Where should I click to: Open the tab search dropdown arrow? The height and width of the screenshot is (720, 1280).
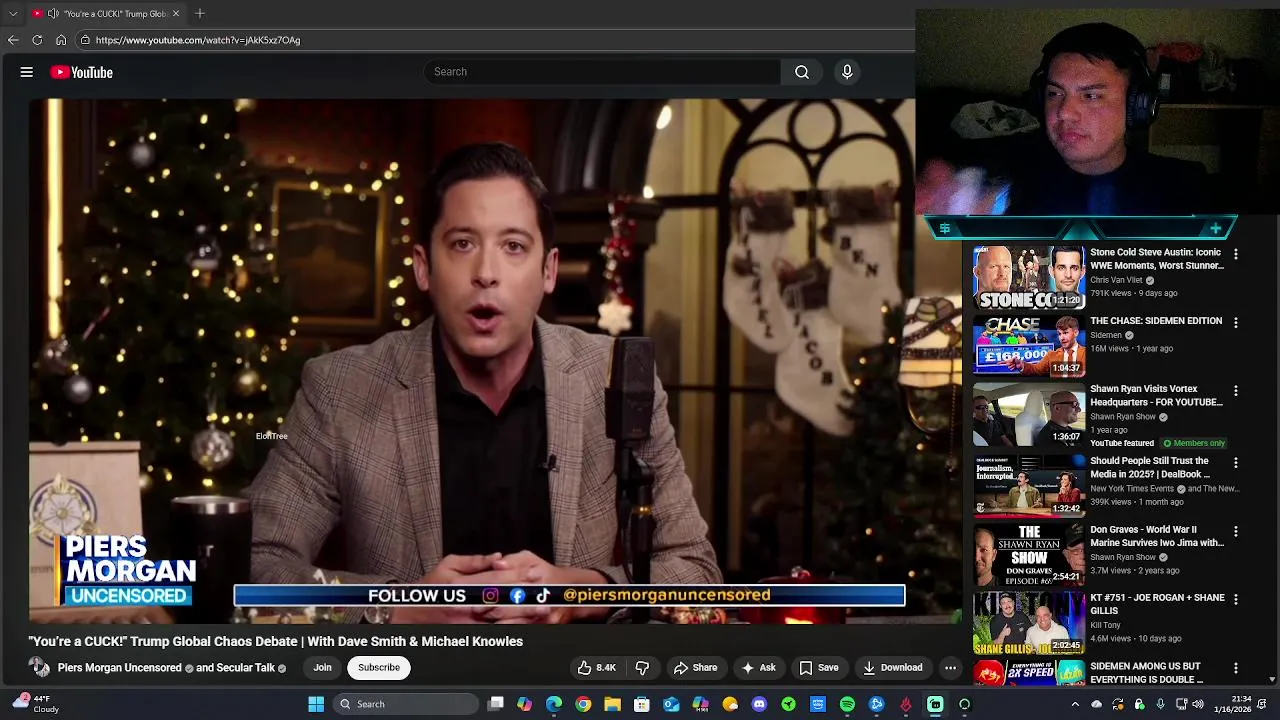pyautogui.click(x=13, y=14)
